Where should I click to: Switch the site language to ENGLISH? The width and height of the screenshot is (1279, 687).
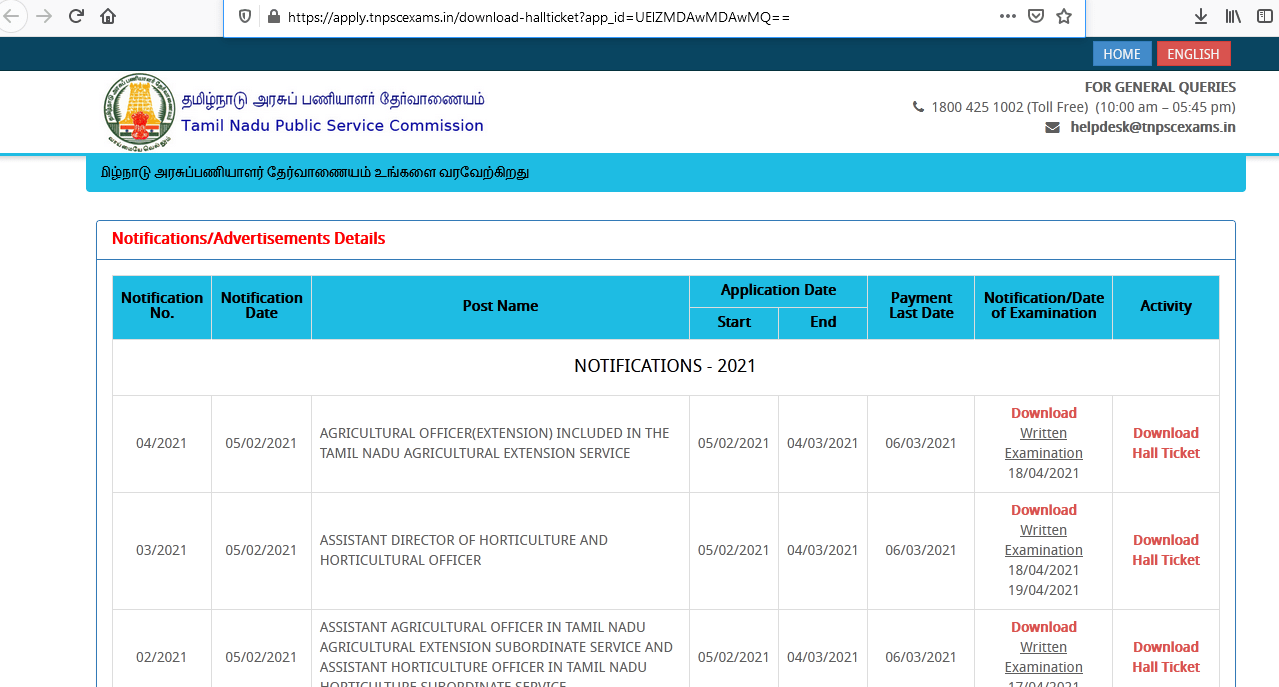click(x=1193, y=54)
